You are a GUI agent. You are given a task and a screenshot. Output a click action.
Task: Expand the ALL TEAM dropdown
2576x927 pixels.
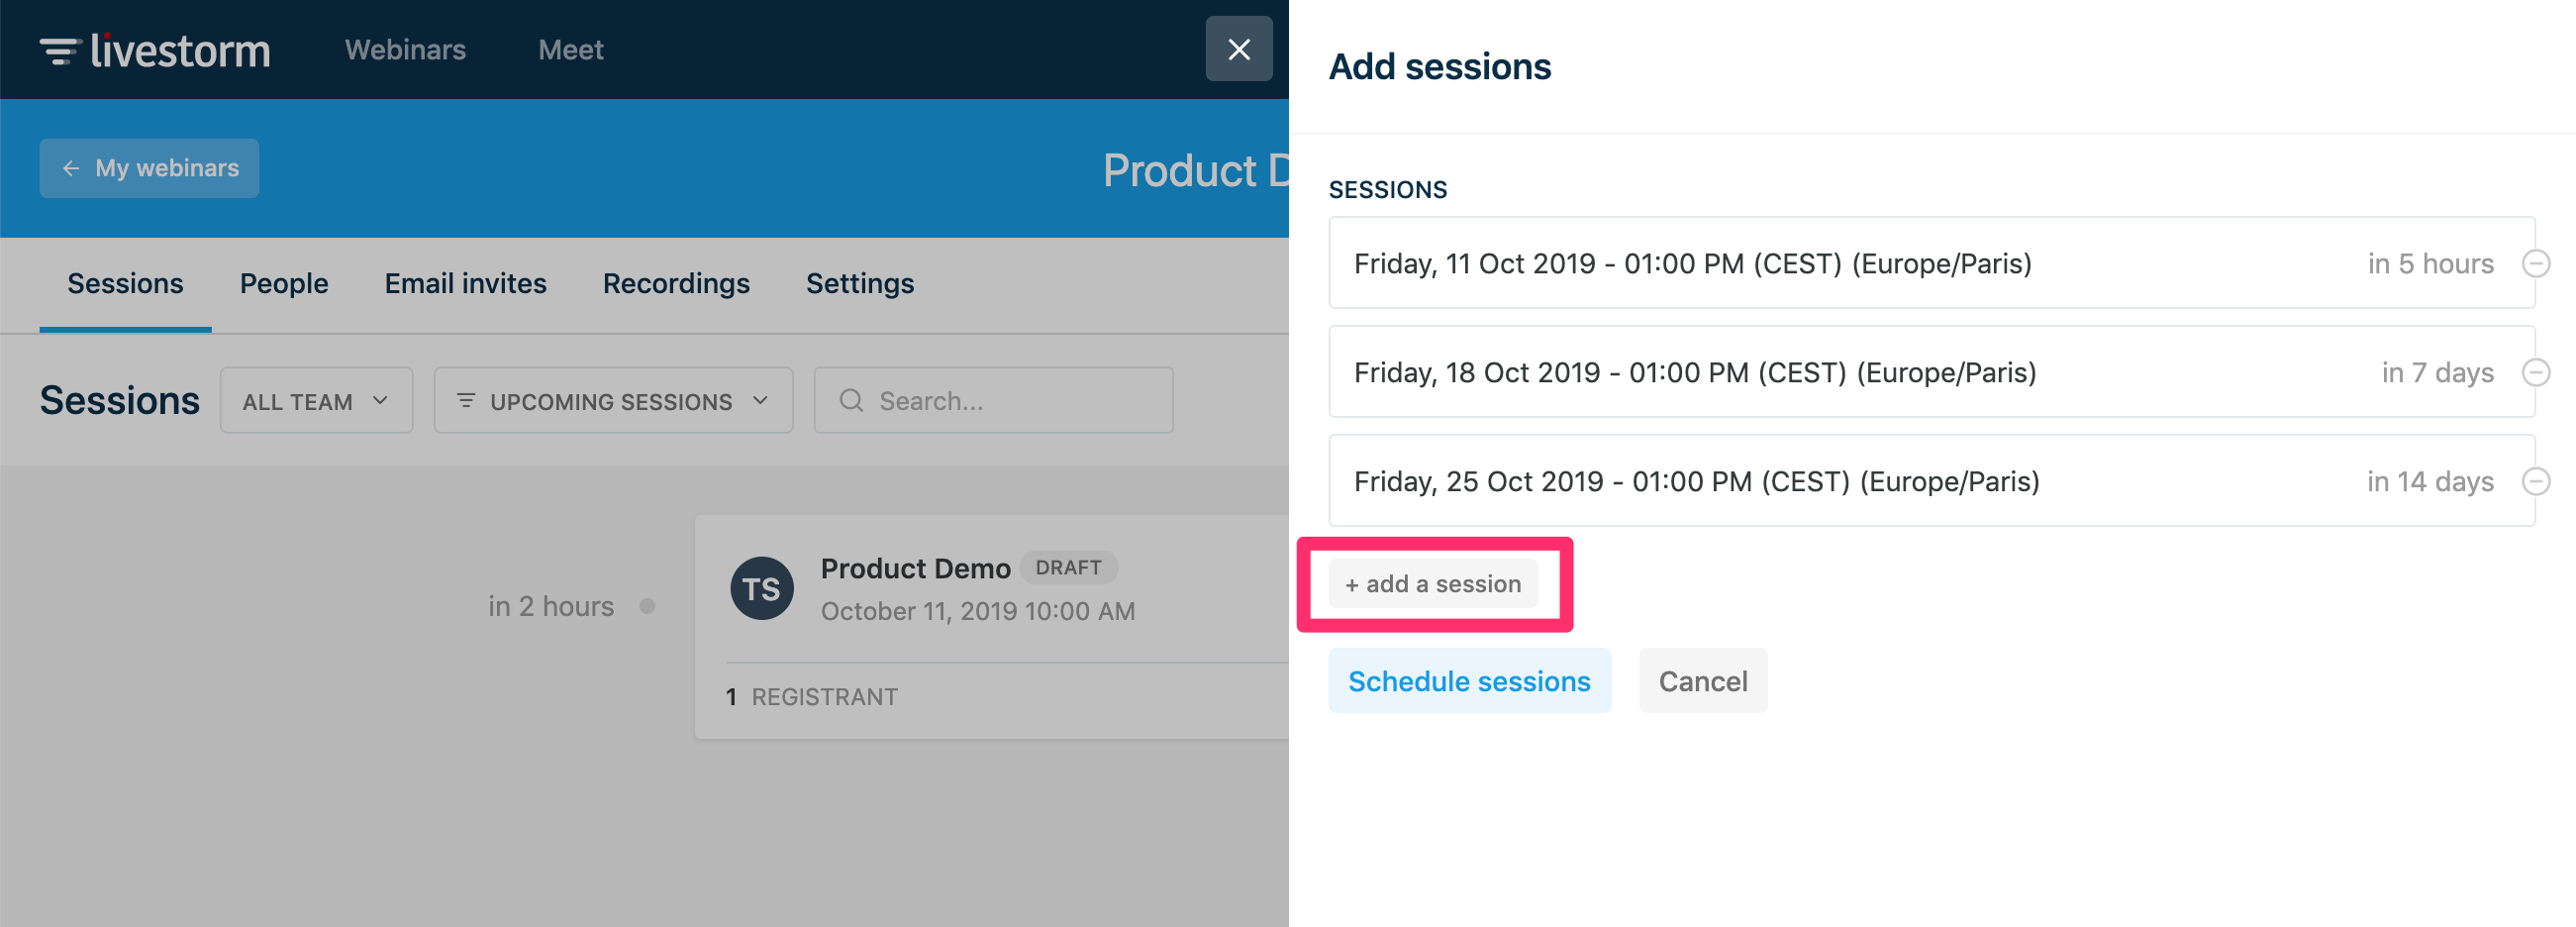click(x=316, y=401)
